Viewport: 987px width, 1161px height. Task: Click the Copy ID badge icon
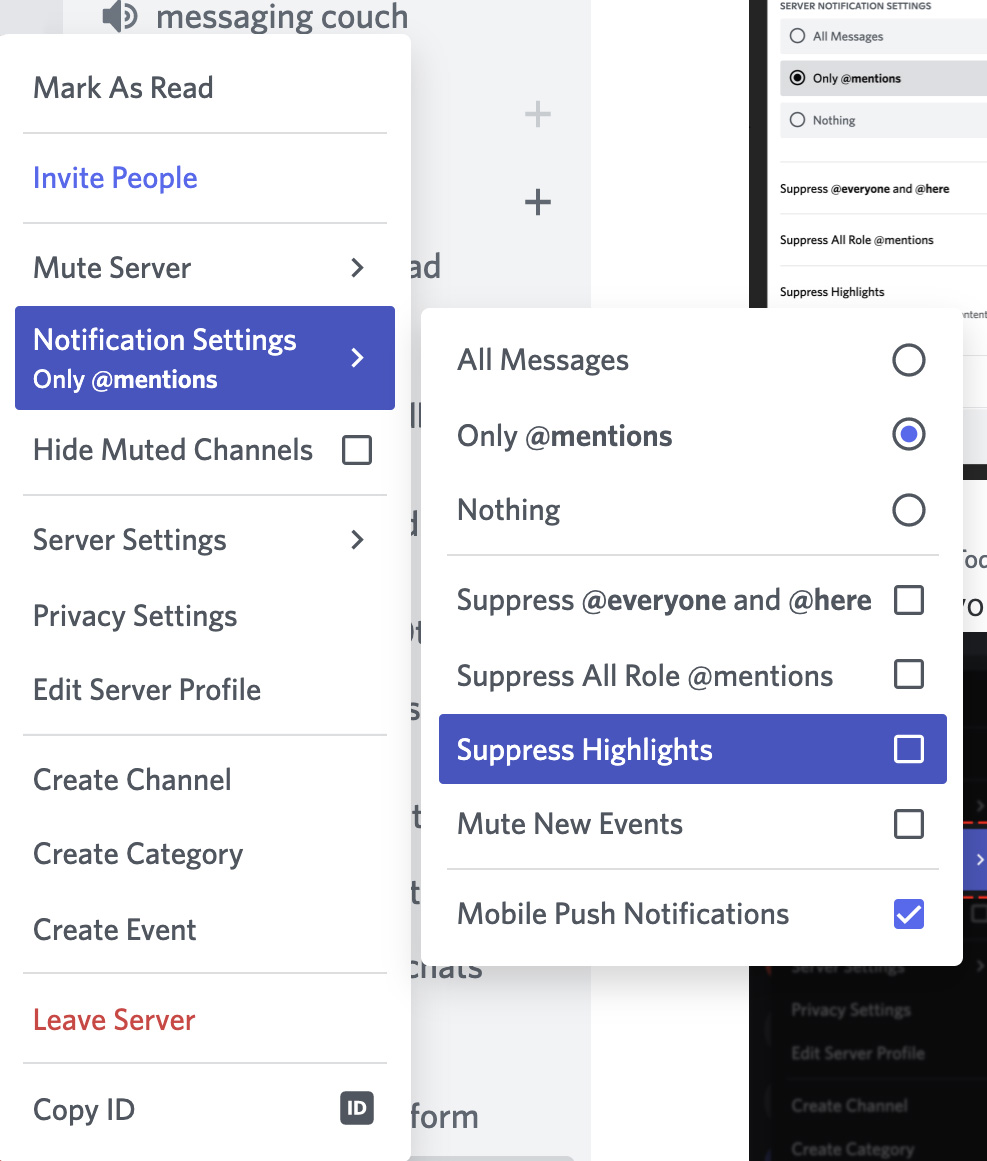357,1108
